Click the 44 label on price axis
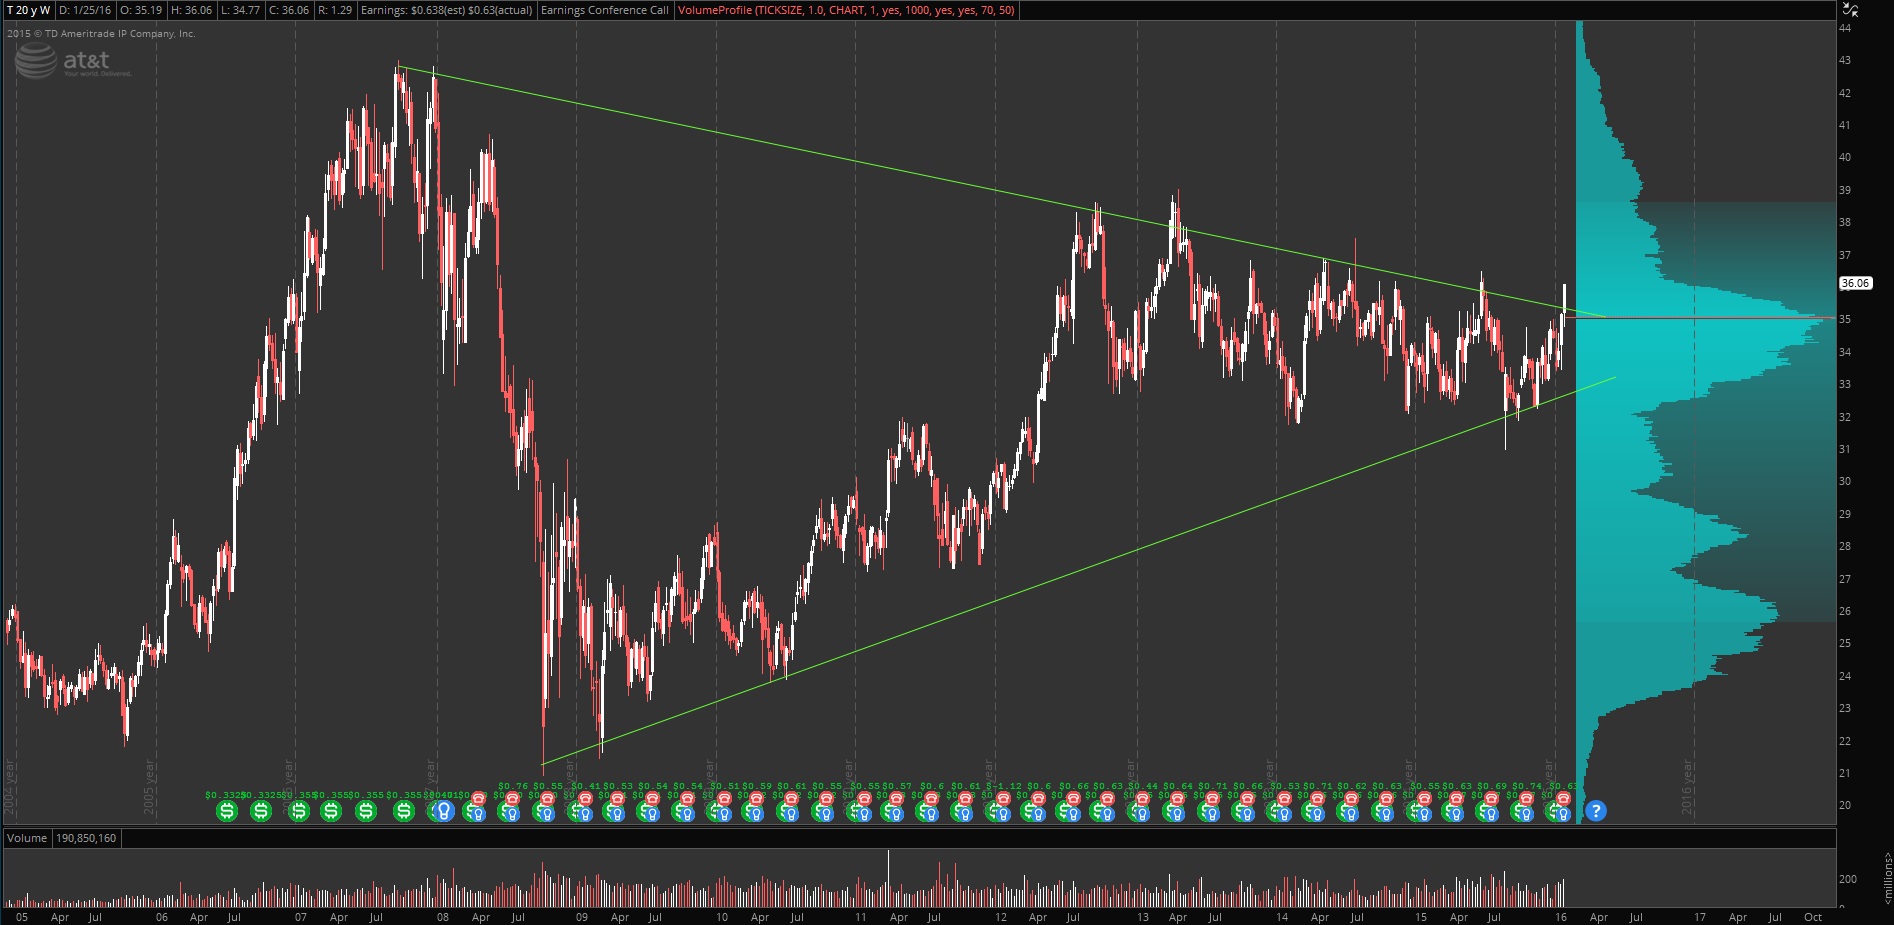The width and height of the screenshot is (1894, 925). click(1845, 28)
